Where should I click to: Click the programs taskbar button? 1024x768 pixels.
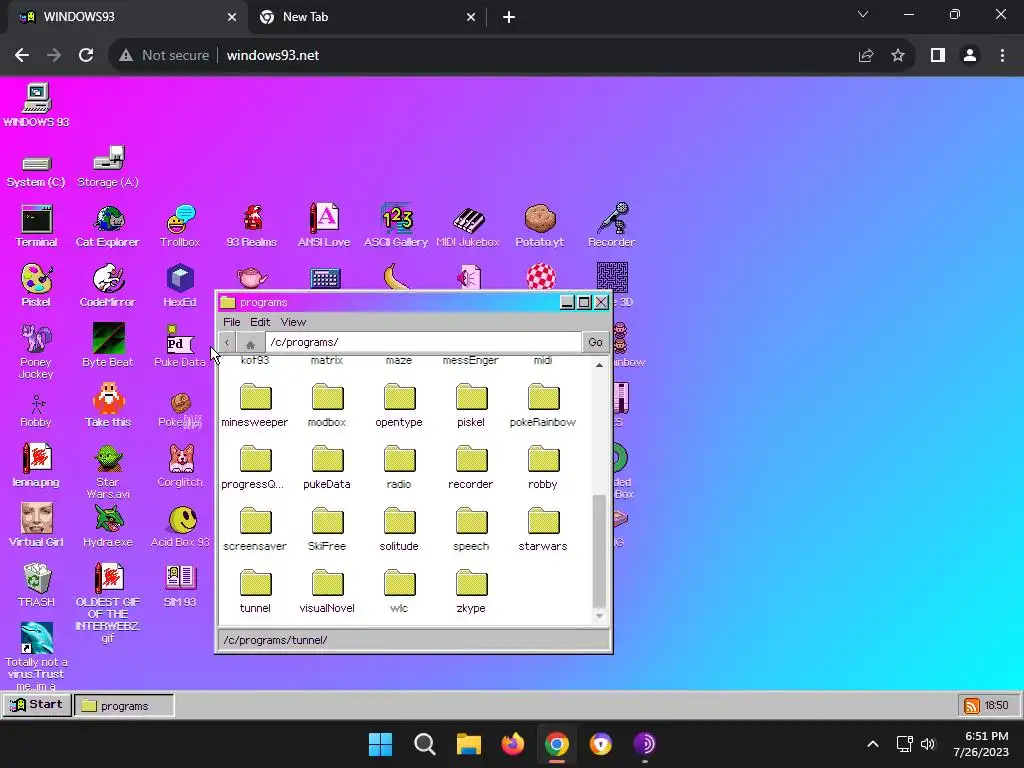124,705
